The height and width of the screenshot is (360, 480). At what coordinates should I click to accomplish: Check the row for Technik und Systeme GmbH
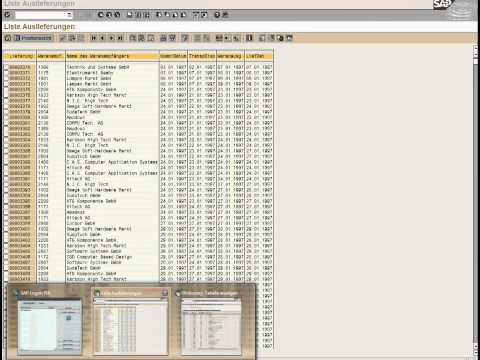point(6,67)
